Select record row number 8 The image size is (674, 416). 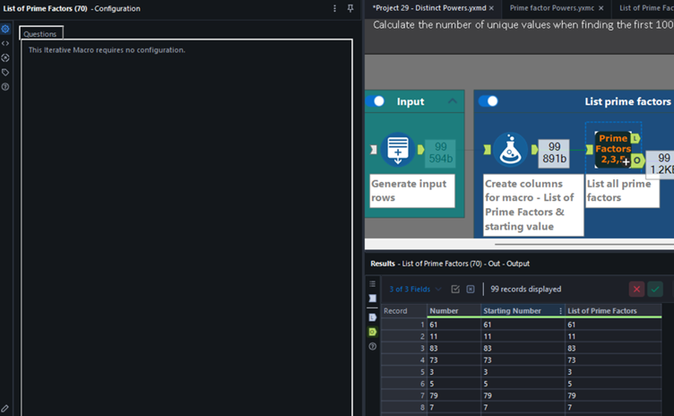(x=404, y=407)
